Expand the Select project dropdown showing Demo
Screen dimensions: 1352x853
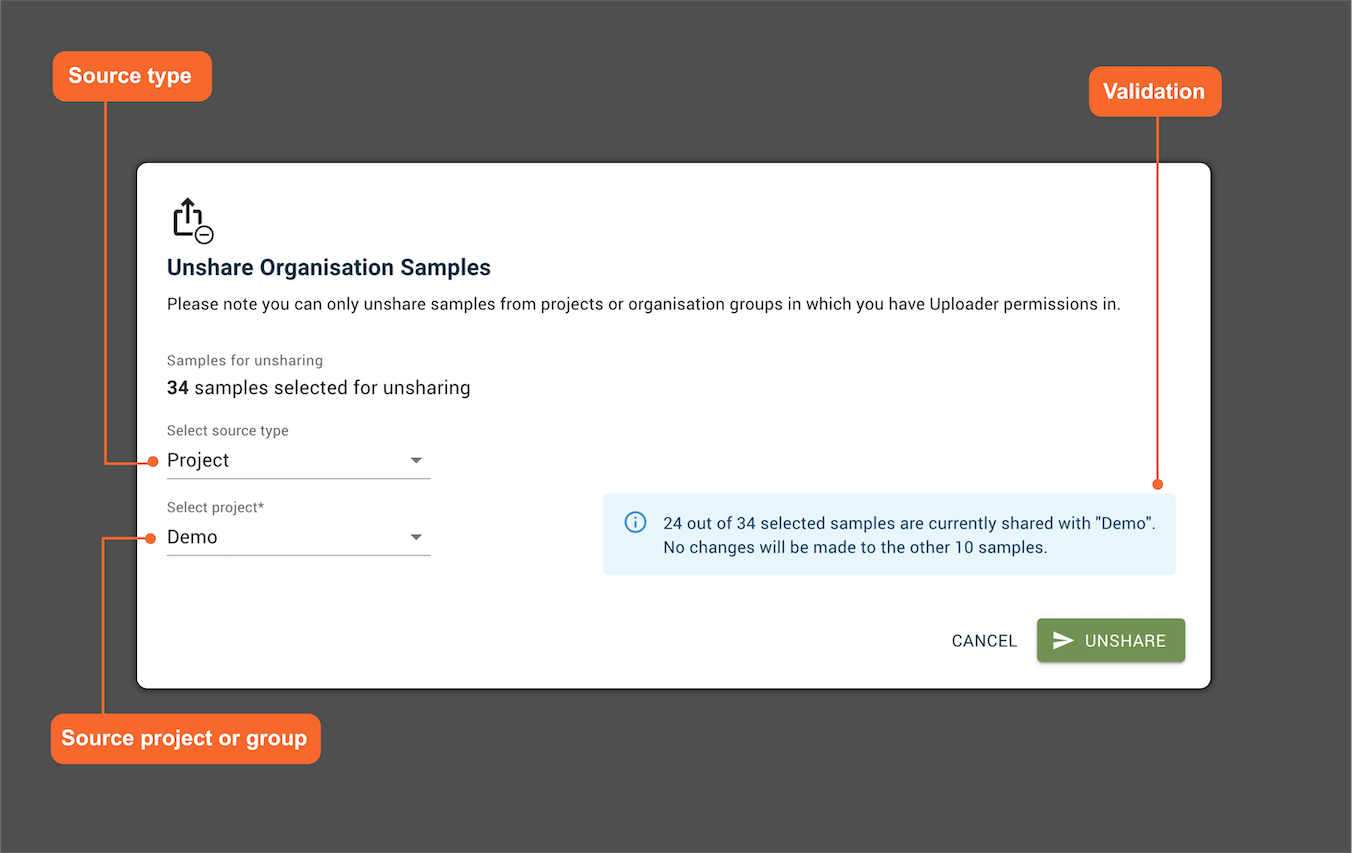pyautogui.click(x=416, y=537)
